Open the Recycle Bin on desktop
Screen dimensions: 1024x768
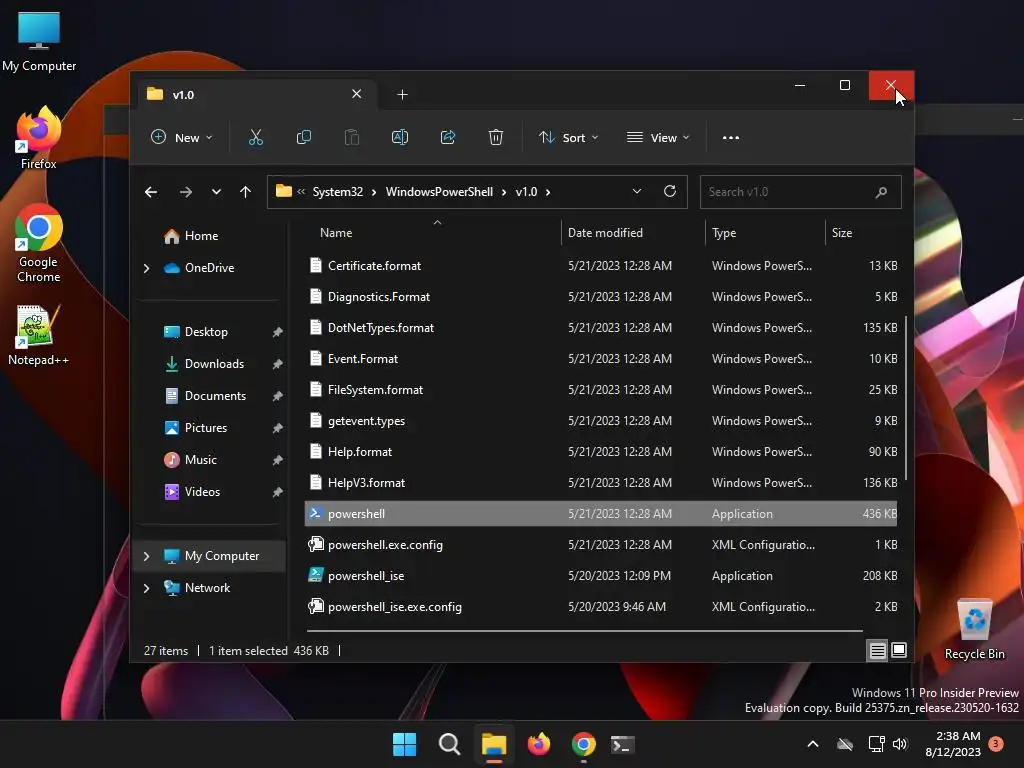(974, 629)
